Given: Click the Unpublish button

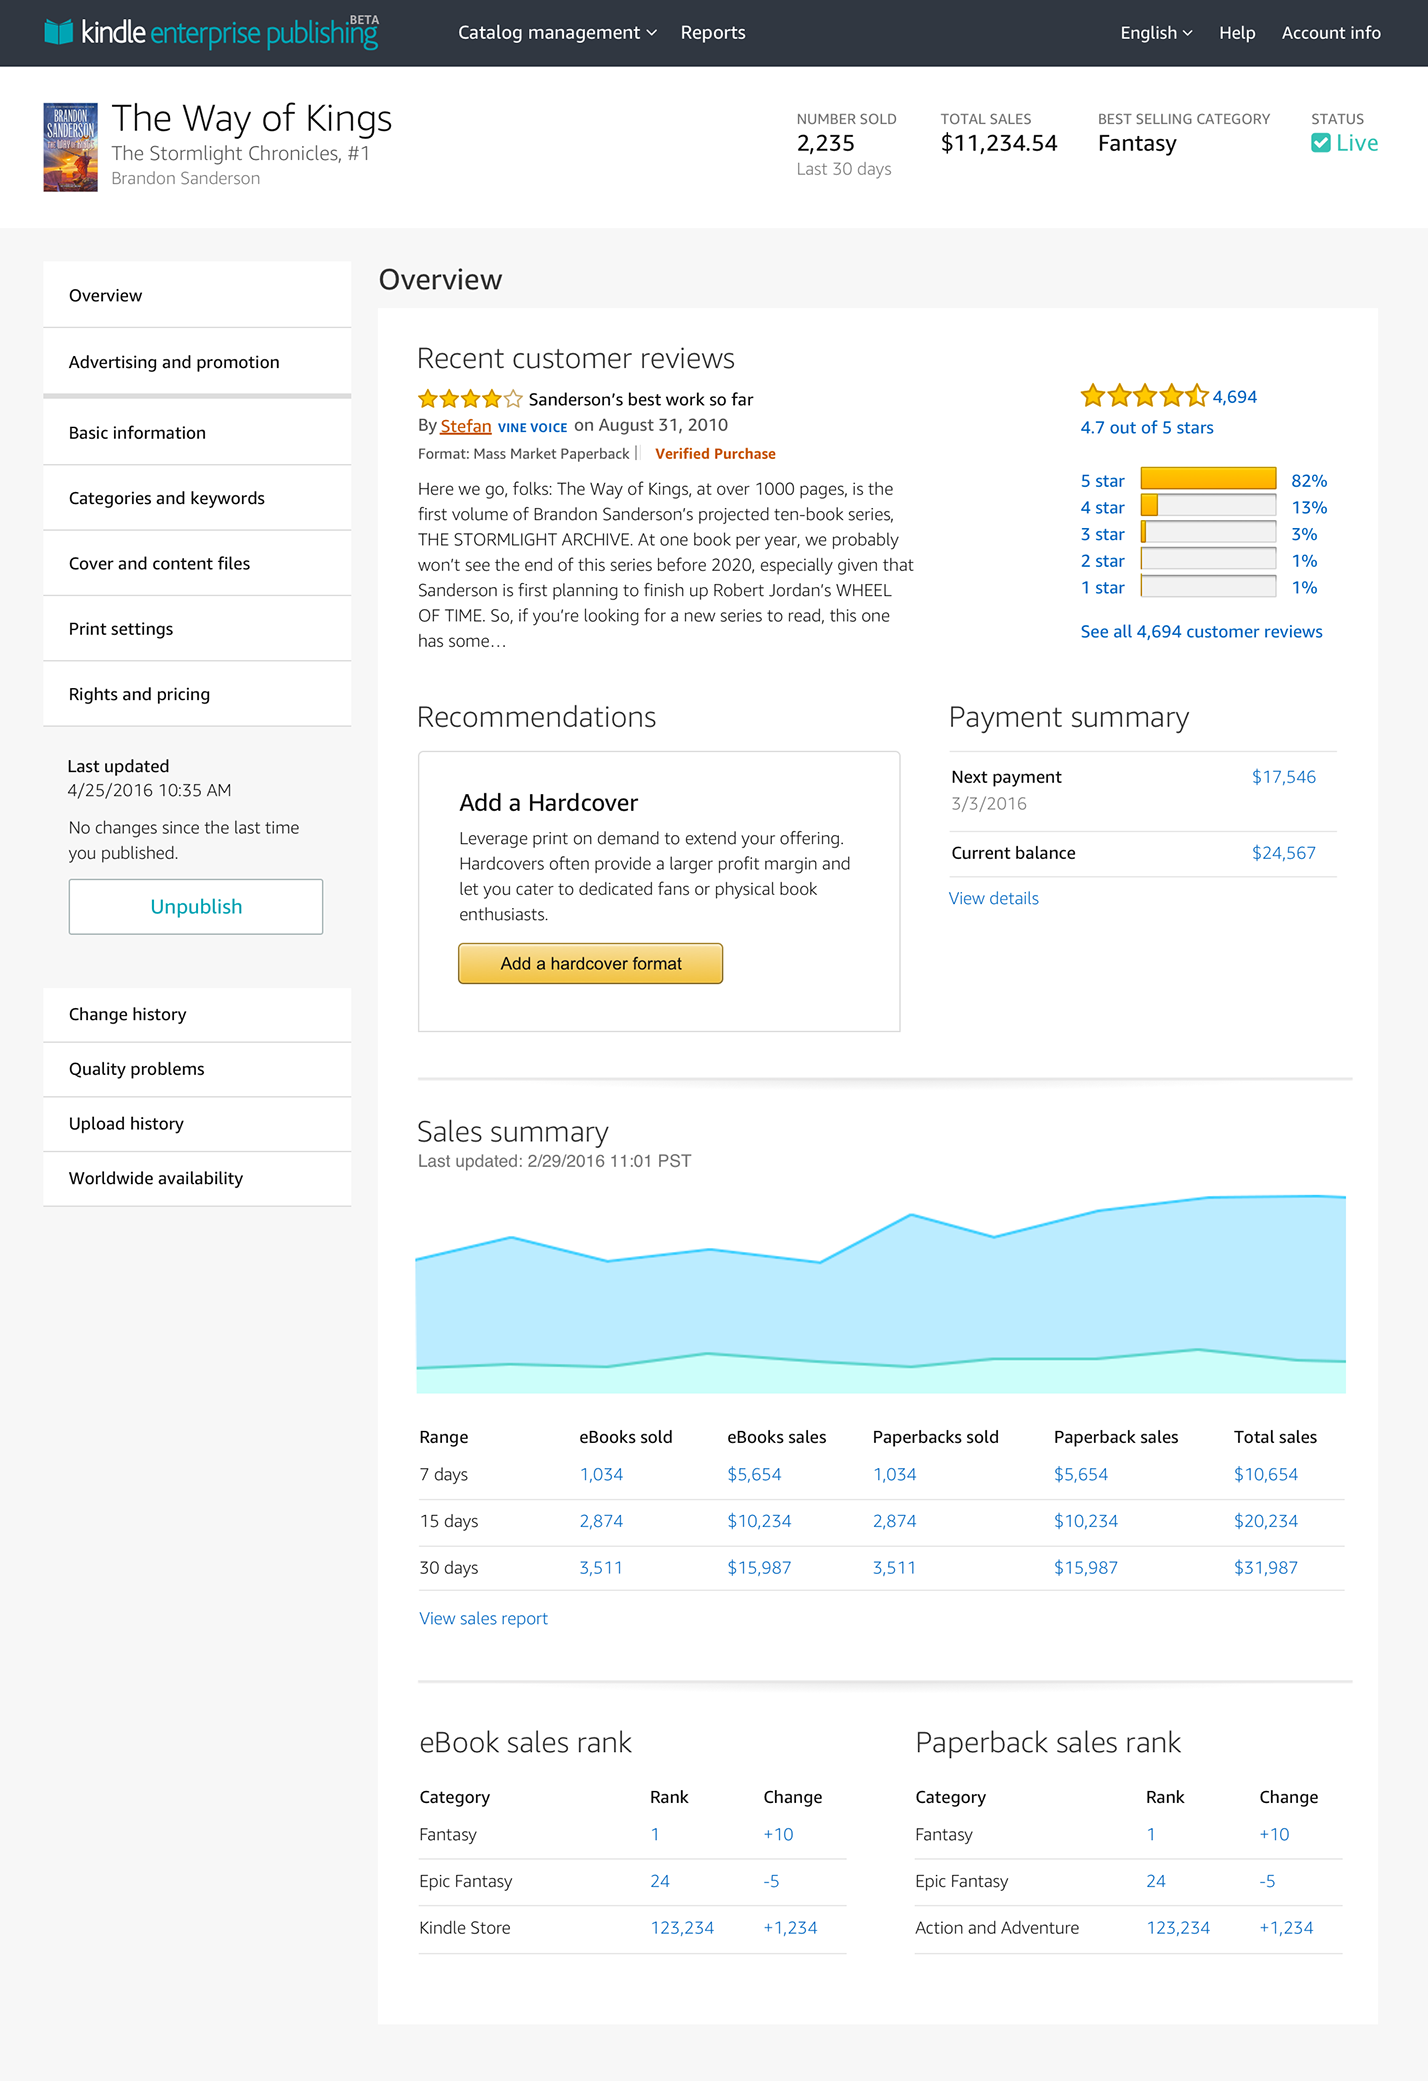Looking at the screenshot, I should tap(196, 906).
